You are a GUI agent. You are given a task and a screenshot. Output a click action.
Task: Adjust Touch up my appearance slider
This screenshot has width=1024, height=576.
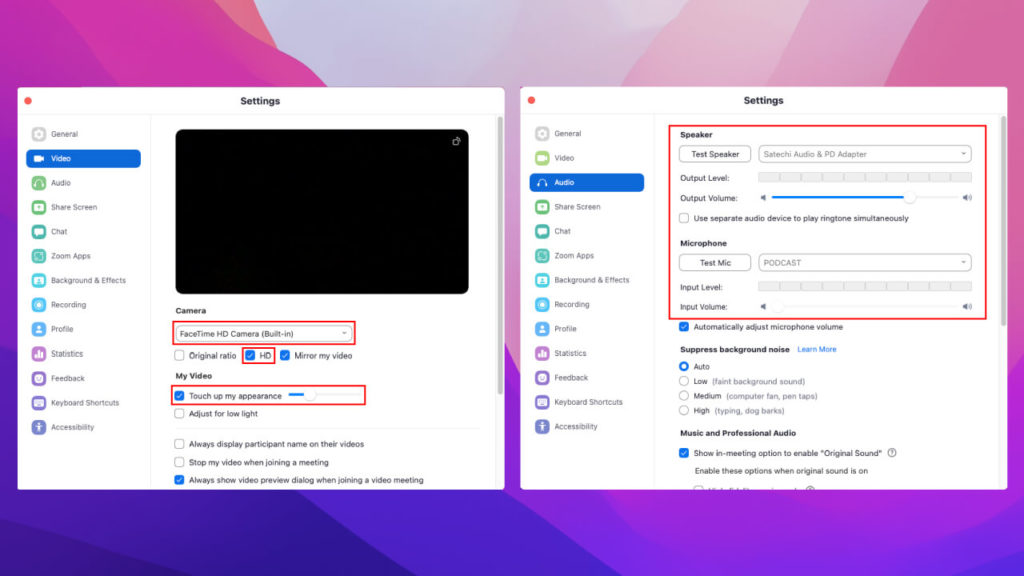tap(325, 395)
